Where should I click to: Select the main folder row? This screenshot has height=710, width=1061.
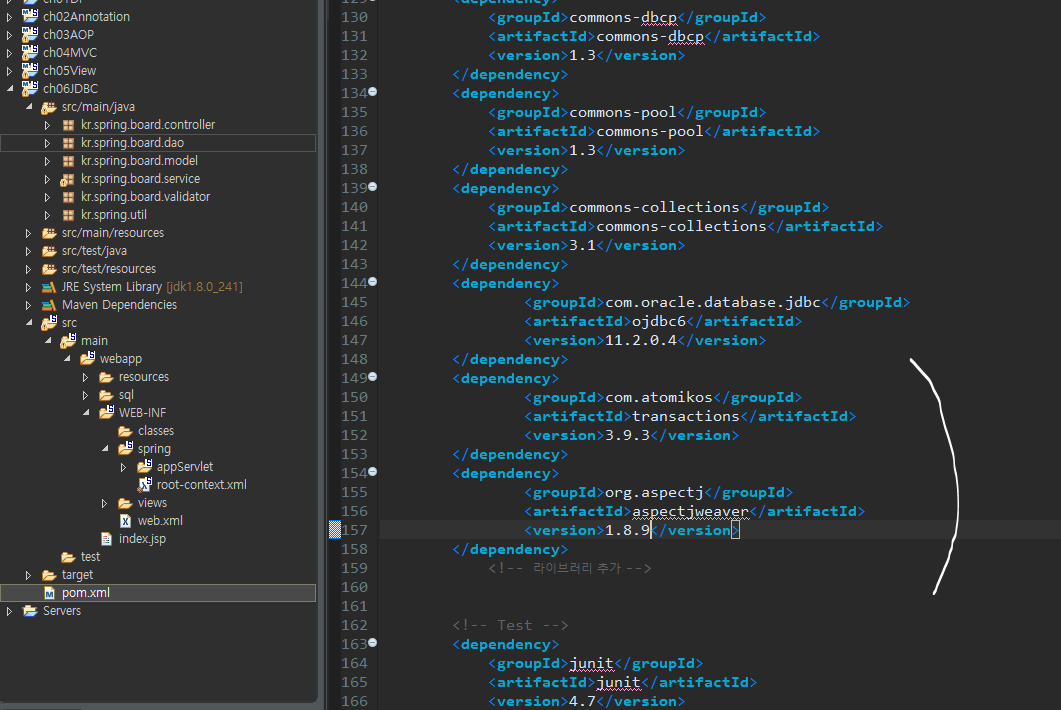94,340
